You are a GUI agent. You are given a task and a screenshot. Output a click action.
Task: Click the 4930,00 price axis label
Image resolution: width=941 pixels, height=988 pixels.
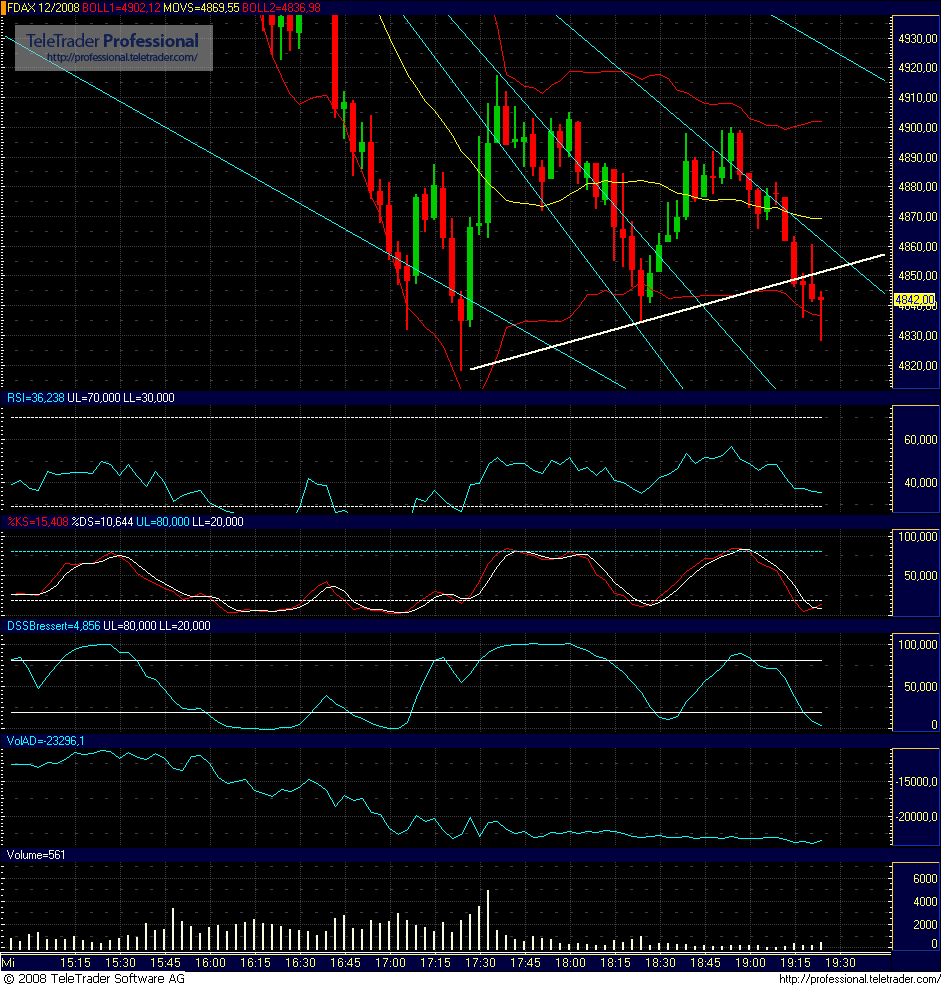click(918, 38)
